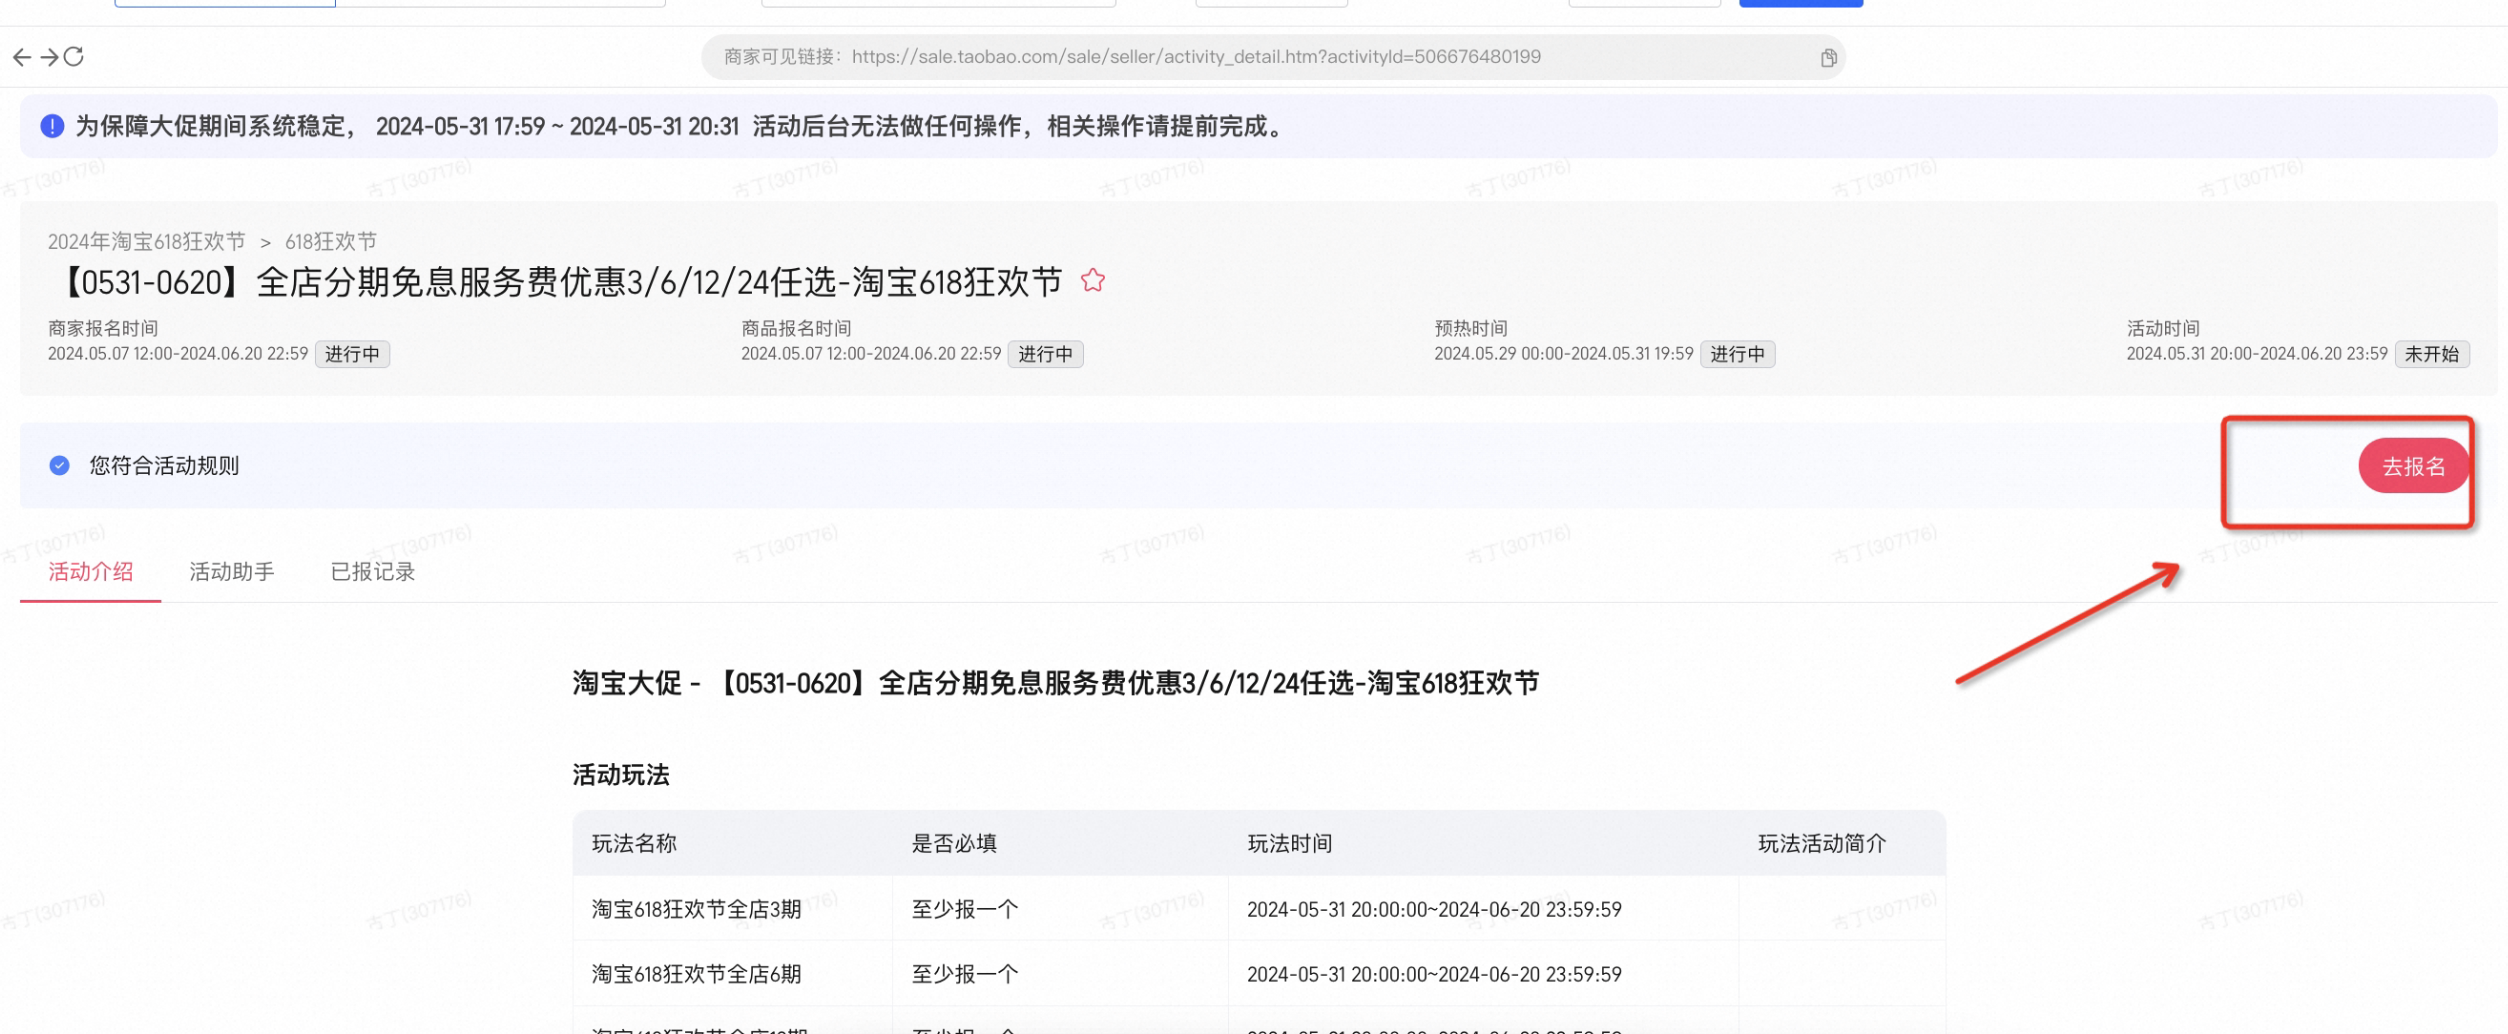Click the 去报名 button

pyautogui.click(x=2413, y=466)
